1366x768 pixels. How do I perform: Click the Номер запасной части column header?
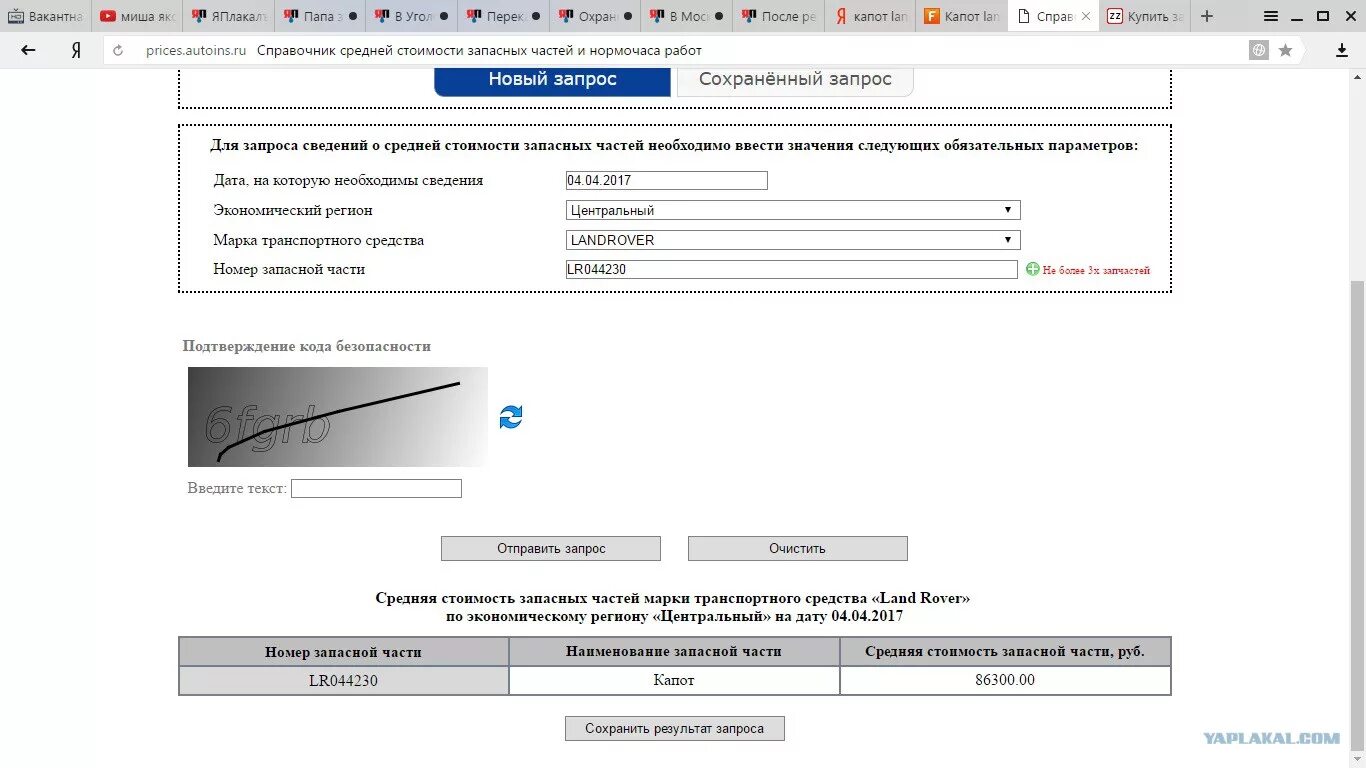[343, 652]
